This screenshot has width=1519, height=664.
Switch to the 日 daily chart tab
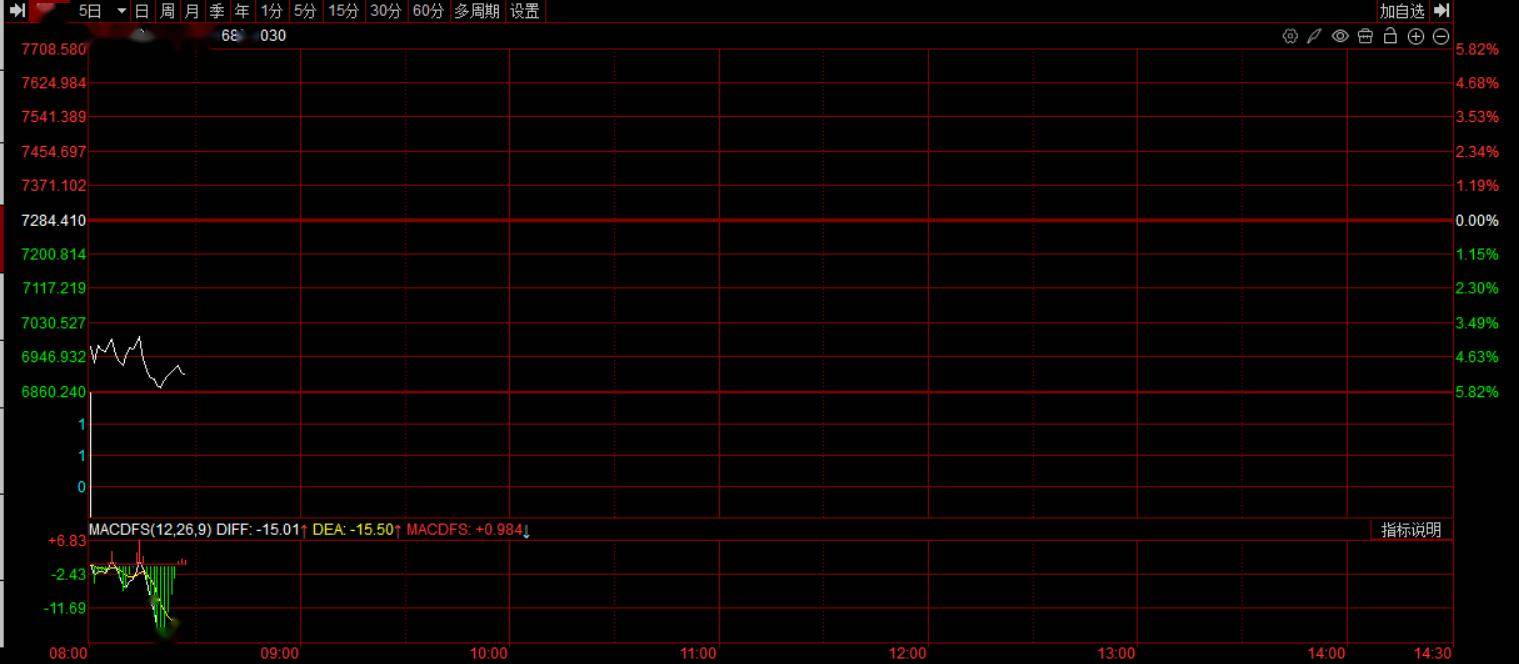[142, 11]
